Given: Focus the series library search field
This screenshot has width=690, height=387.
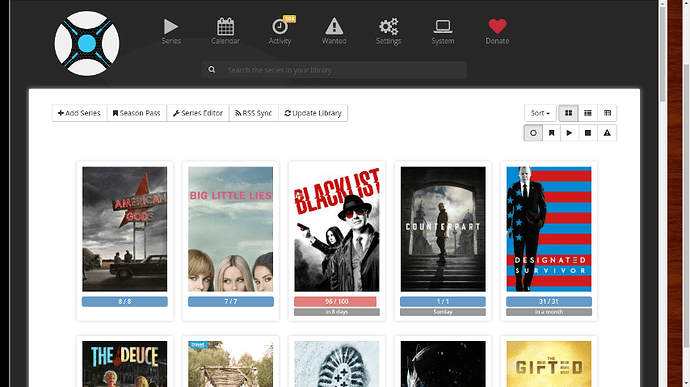Looking at the screenshot, I should [334, 70].
